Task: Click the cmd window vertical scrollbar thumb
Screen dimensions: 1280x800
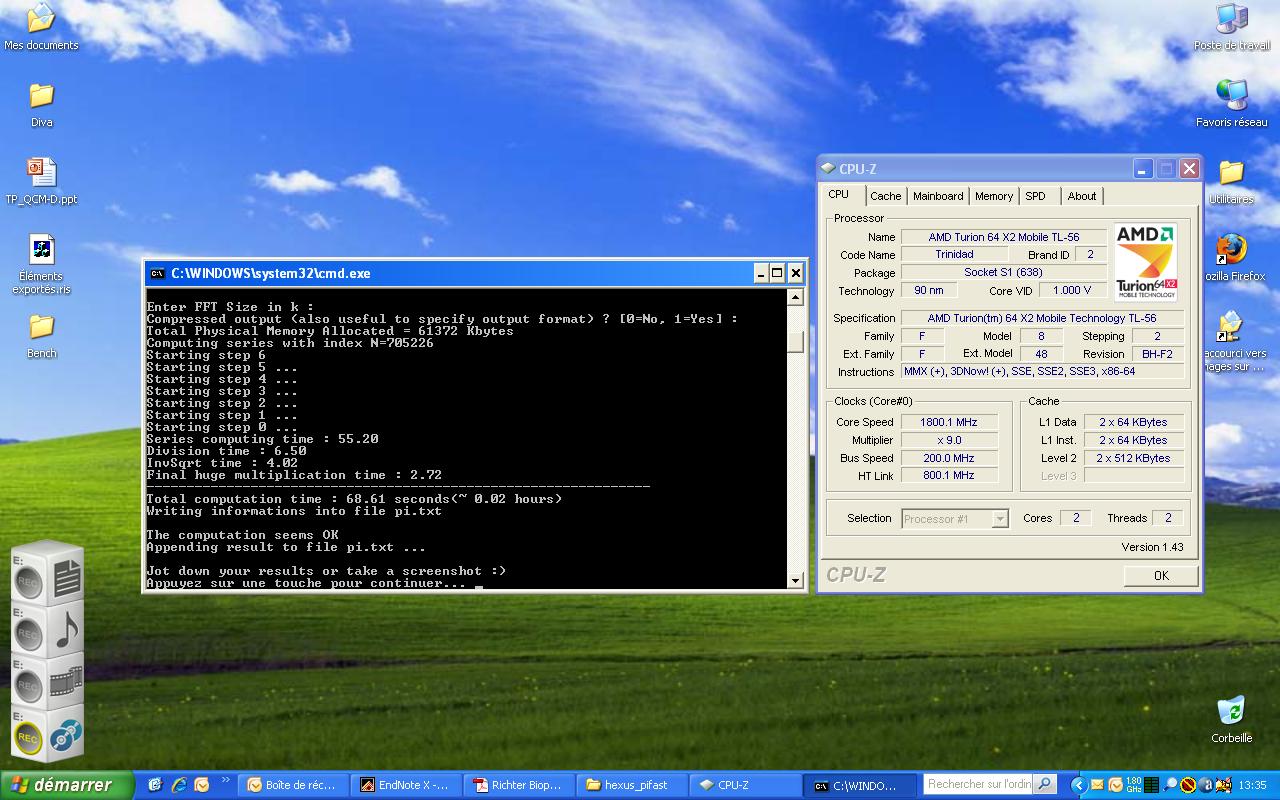Action: pos(796,341)
